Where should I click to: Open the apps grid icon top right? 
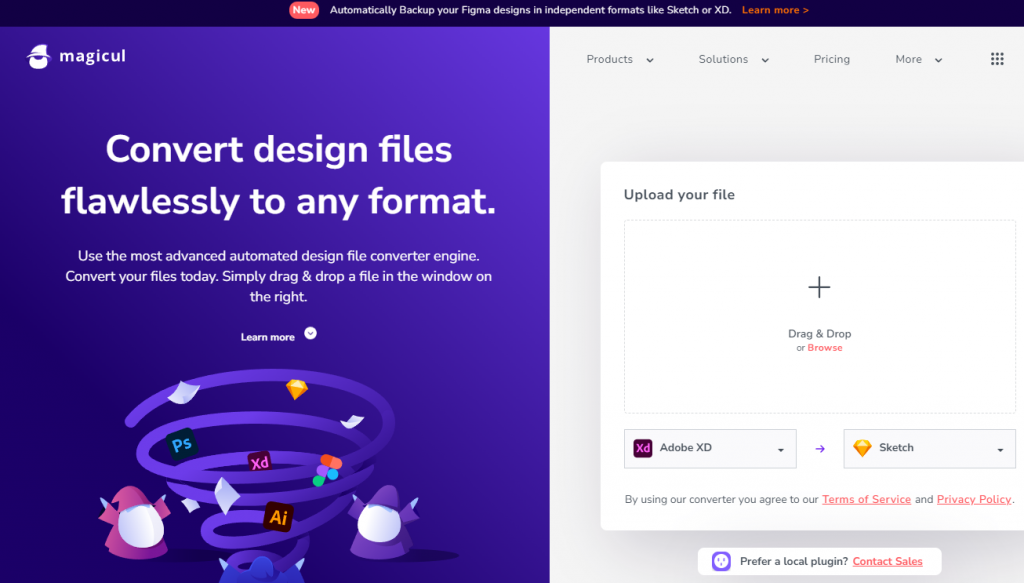click(x=997, y=59)
